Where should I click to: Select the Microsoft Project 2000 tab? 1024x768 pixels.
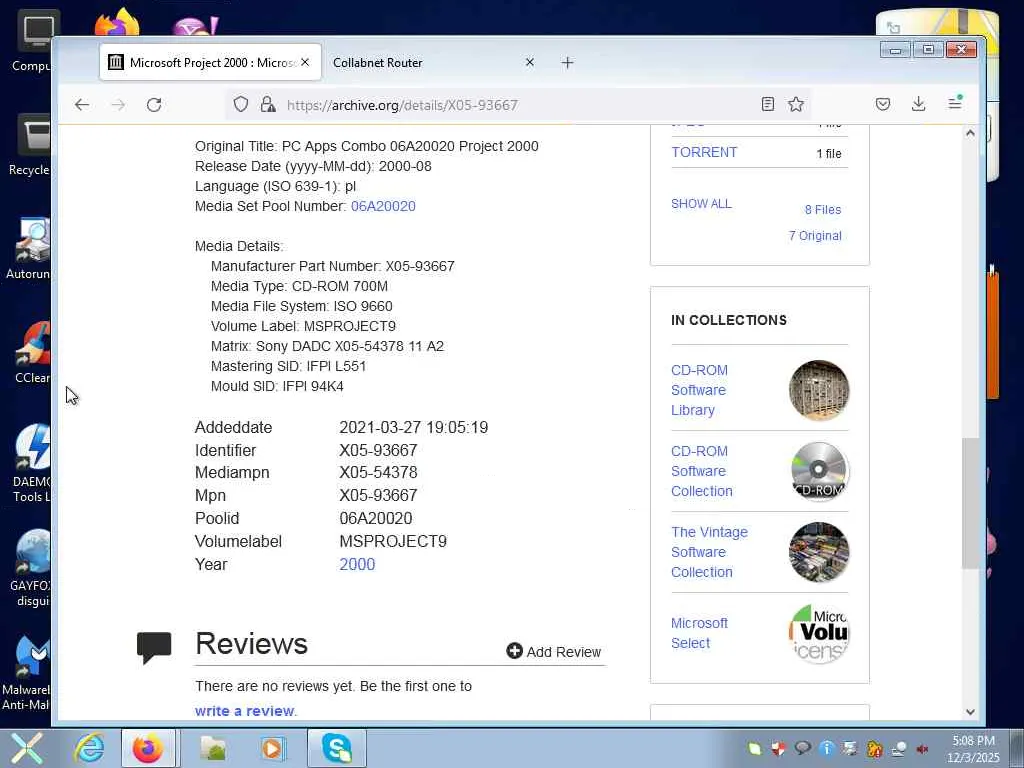point(210,63)
